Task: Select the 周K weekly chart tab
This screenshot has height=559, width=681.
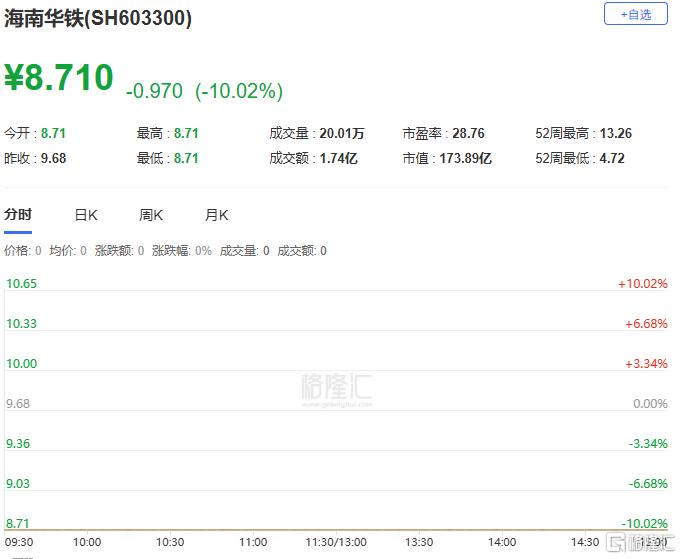Action: pyautogui.click(x=151, y=215)
